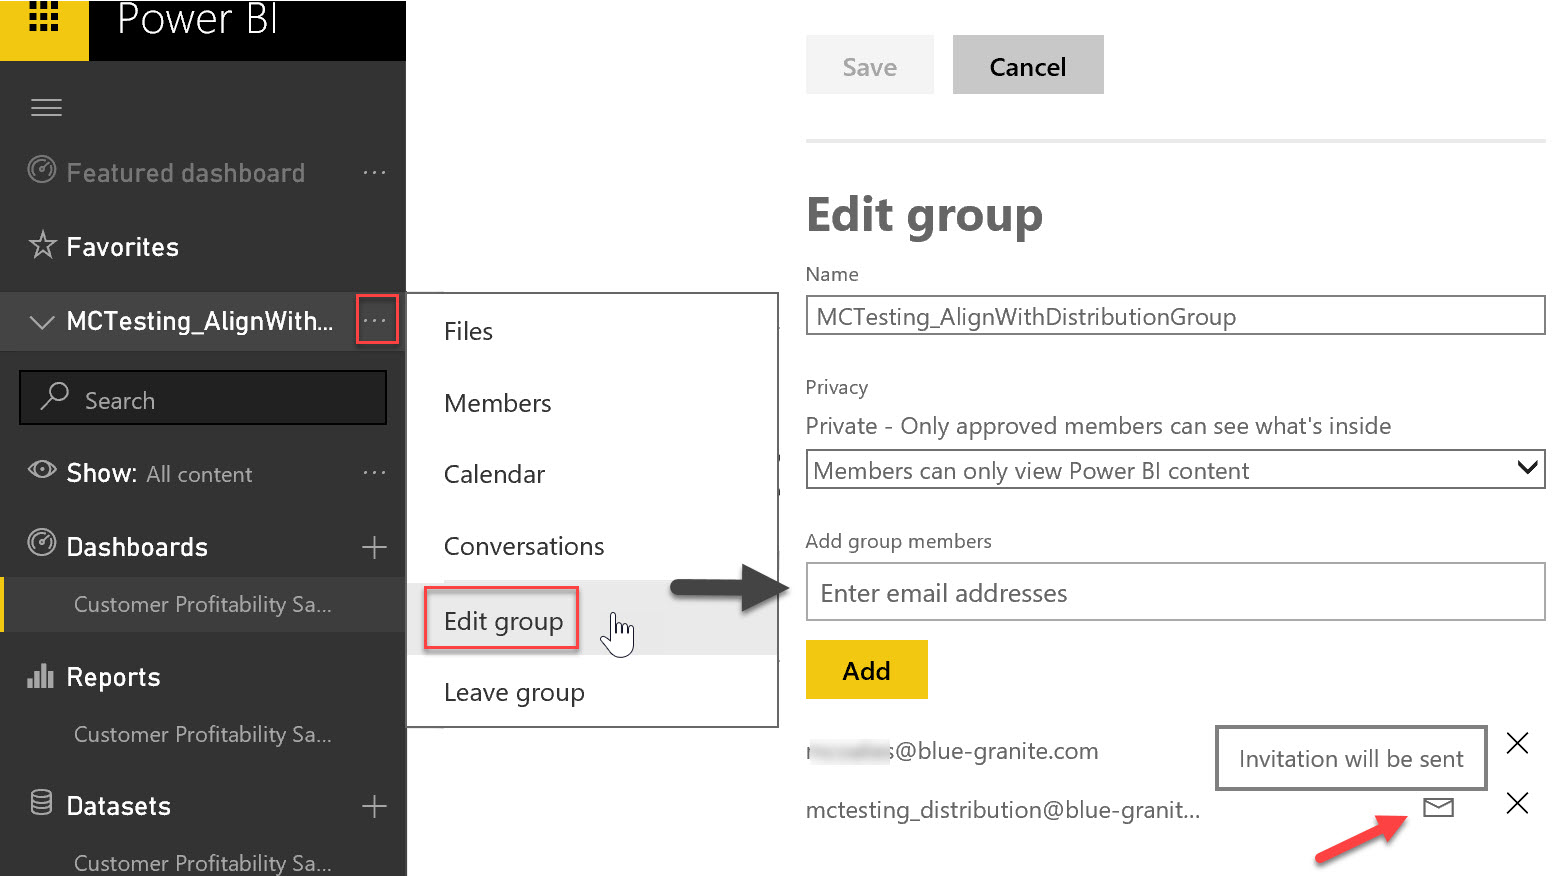This screenshot has height=876, width=1564.
Task: Click the Reports bar chart icon
Action: coord(41,676)
